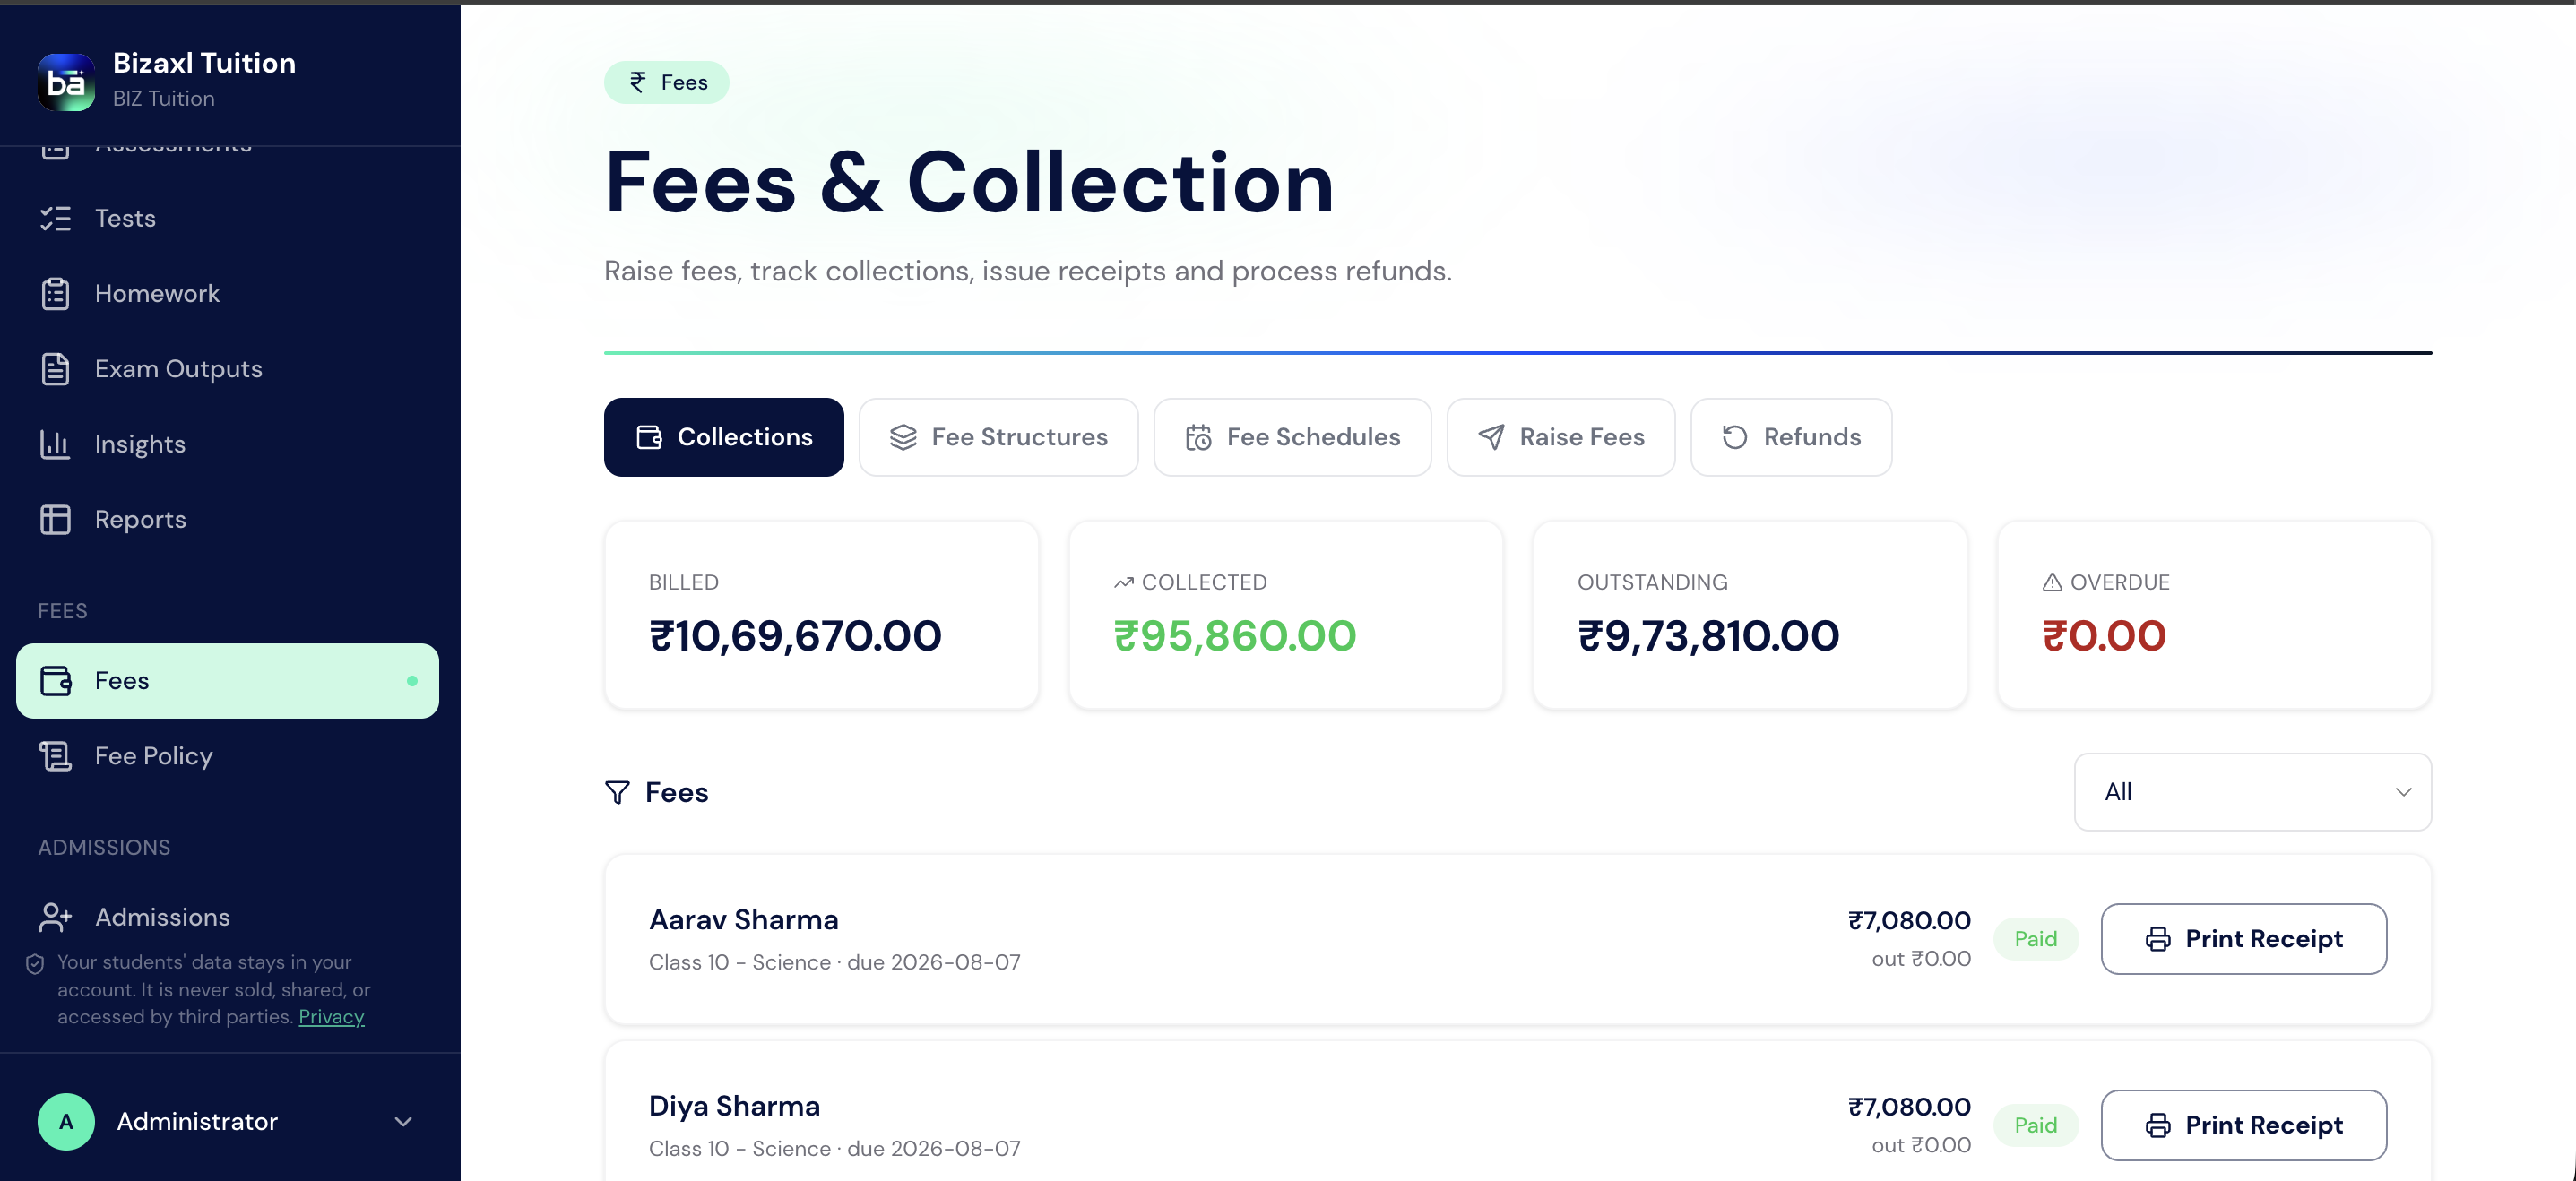
Task: Click the warning icon next to OVERDUE
Action: (2051, 582)
